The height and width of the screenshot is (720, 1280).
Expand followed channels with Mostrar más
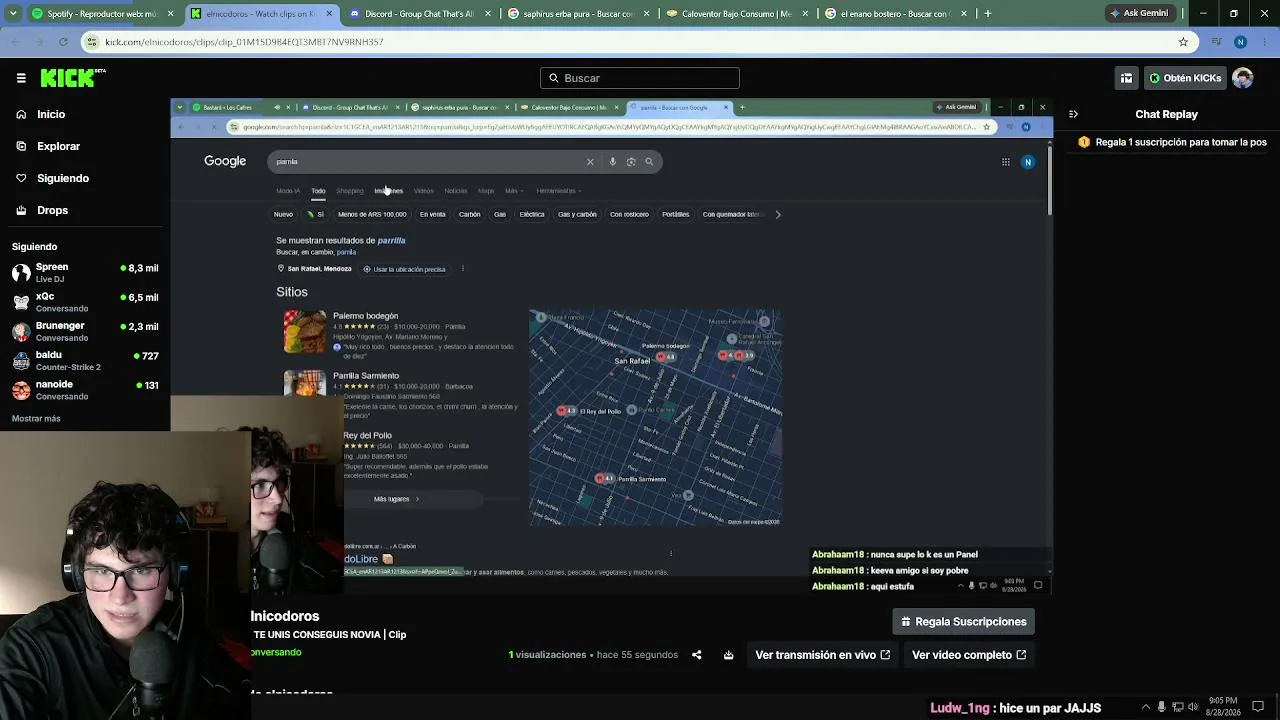coord(36,419)
